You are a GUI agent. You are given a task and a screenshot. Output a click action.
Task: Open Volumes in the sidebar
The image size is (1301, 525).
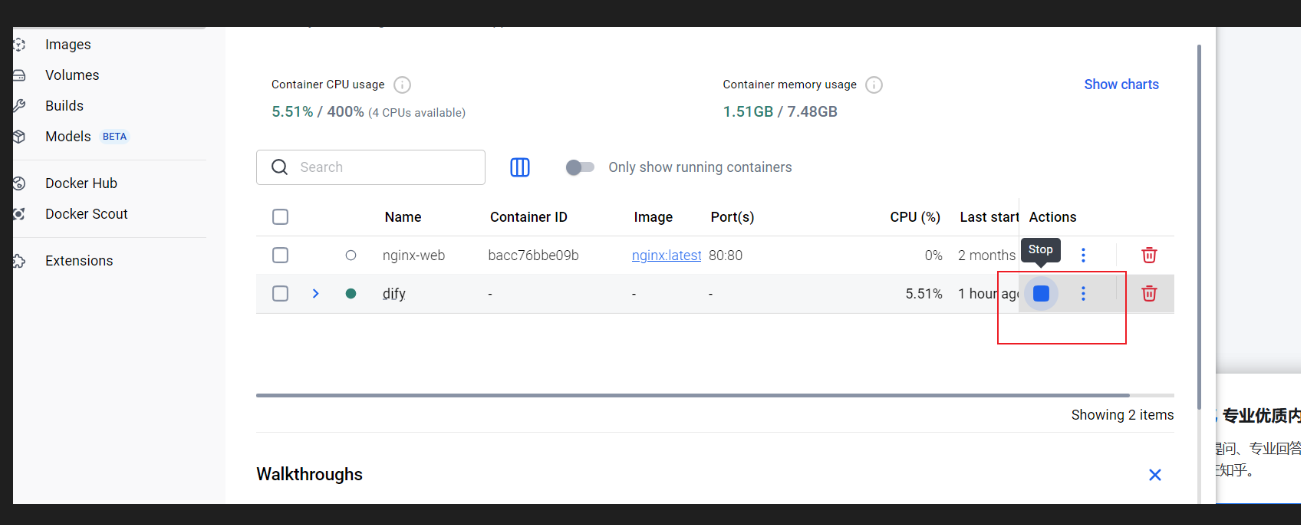[x=72, y=75]
